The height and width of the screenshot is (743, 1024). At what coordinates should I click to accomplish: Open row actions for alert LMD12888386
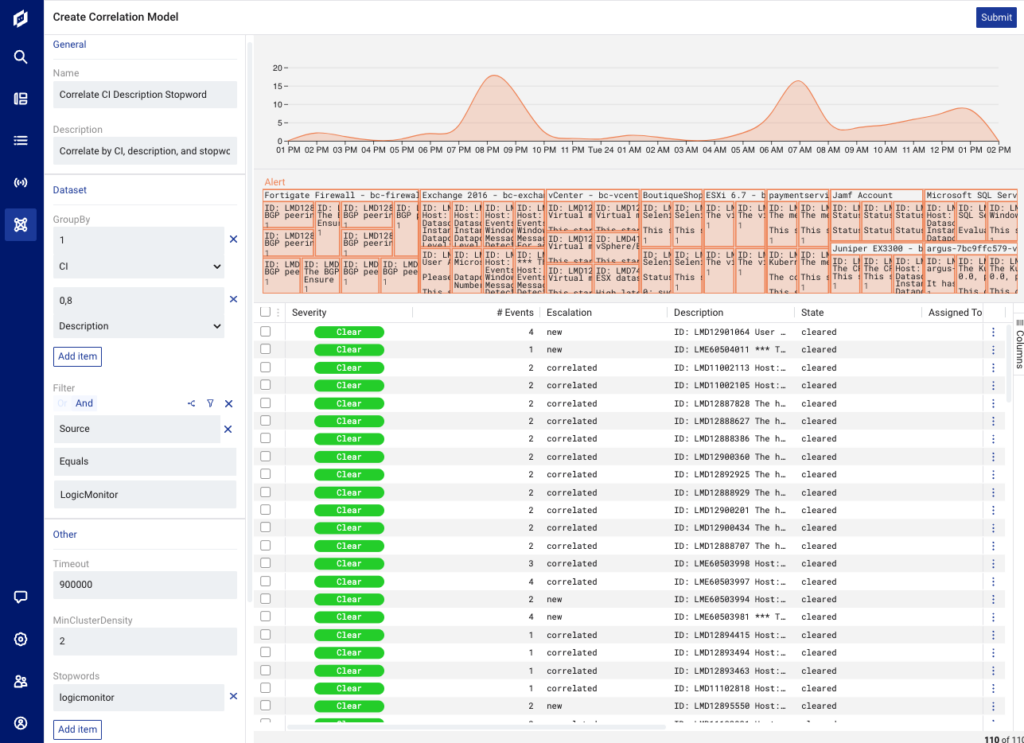993,439
